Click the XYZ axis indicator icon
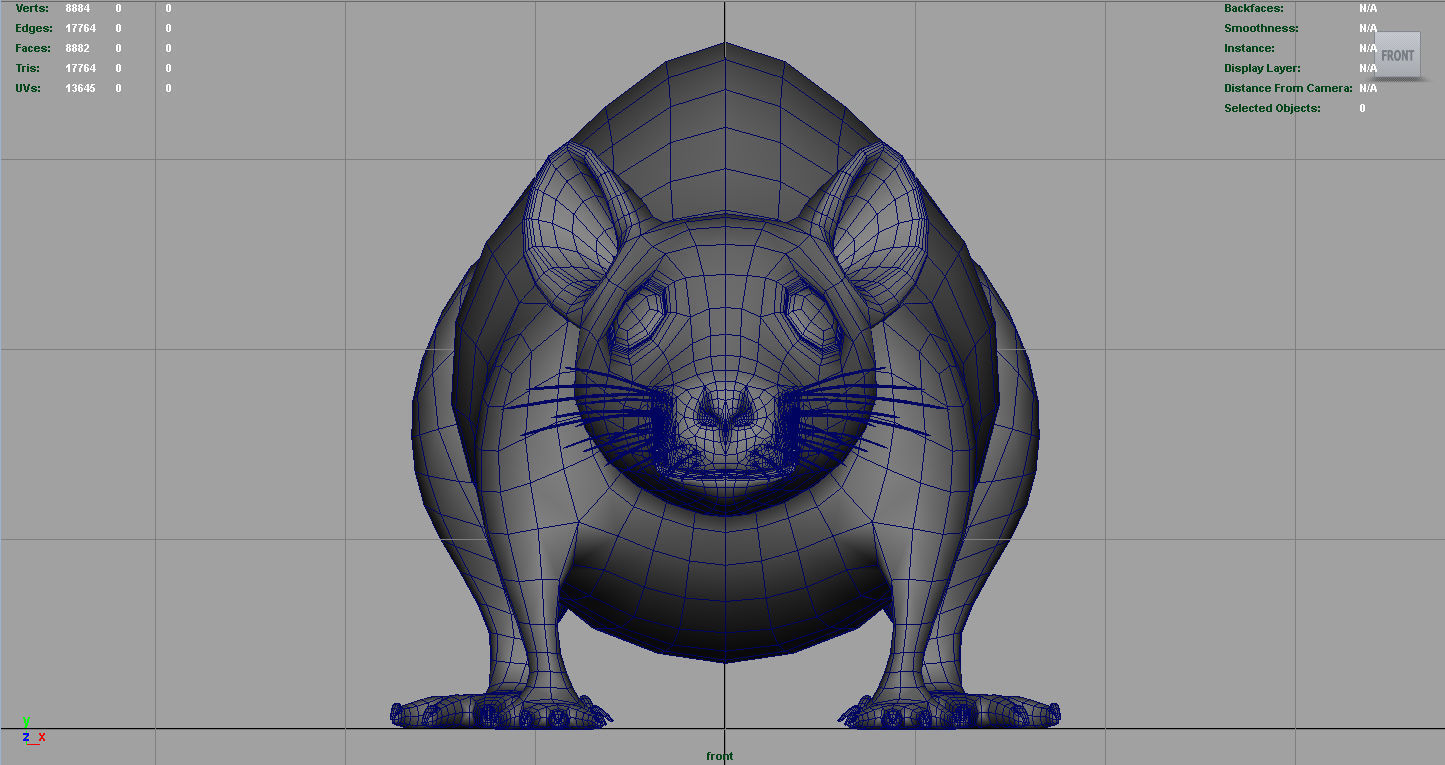 tap(33, 732)
